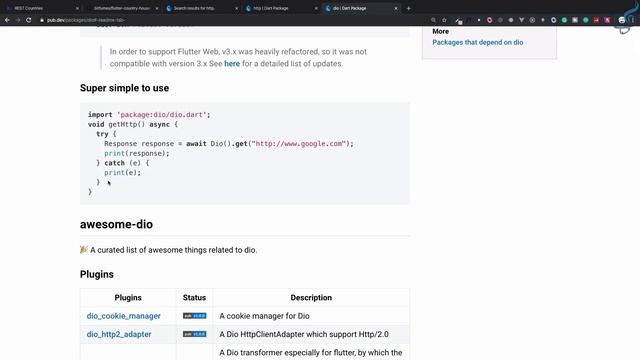The height and width of the screenshot is (360, 640).
Task: Click the Description column header
Action: click(x=311, y=298)
